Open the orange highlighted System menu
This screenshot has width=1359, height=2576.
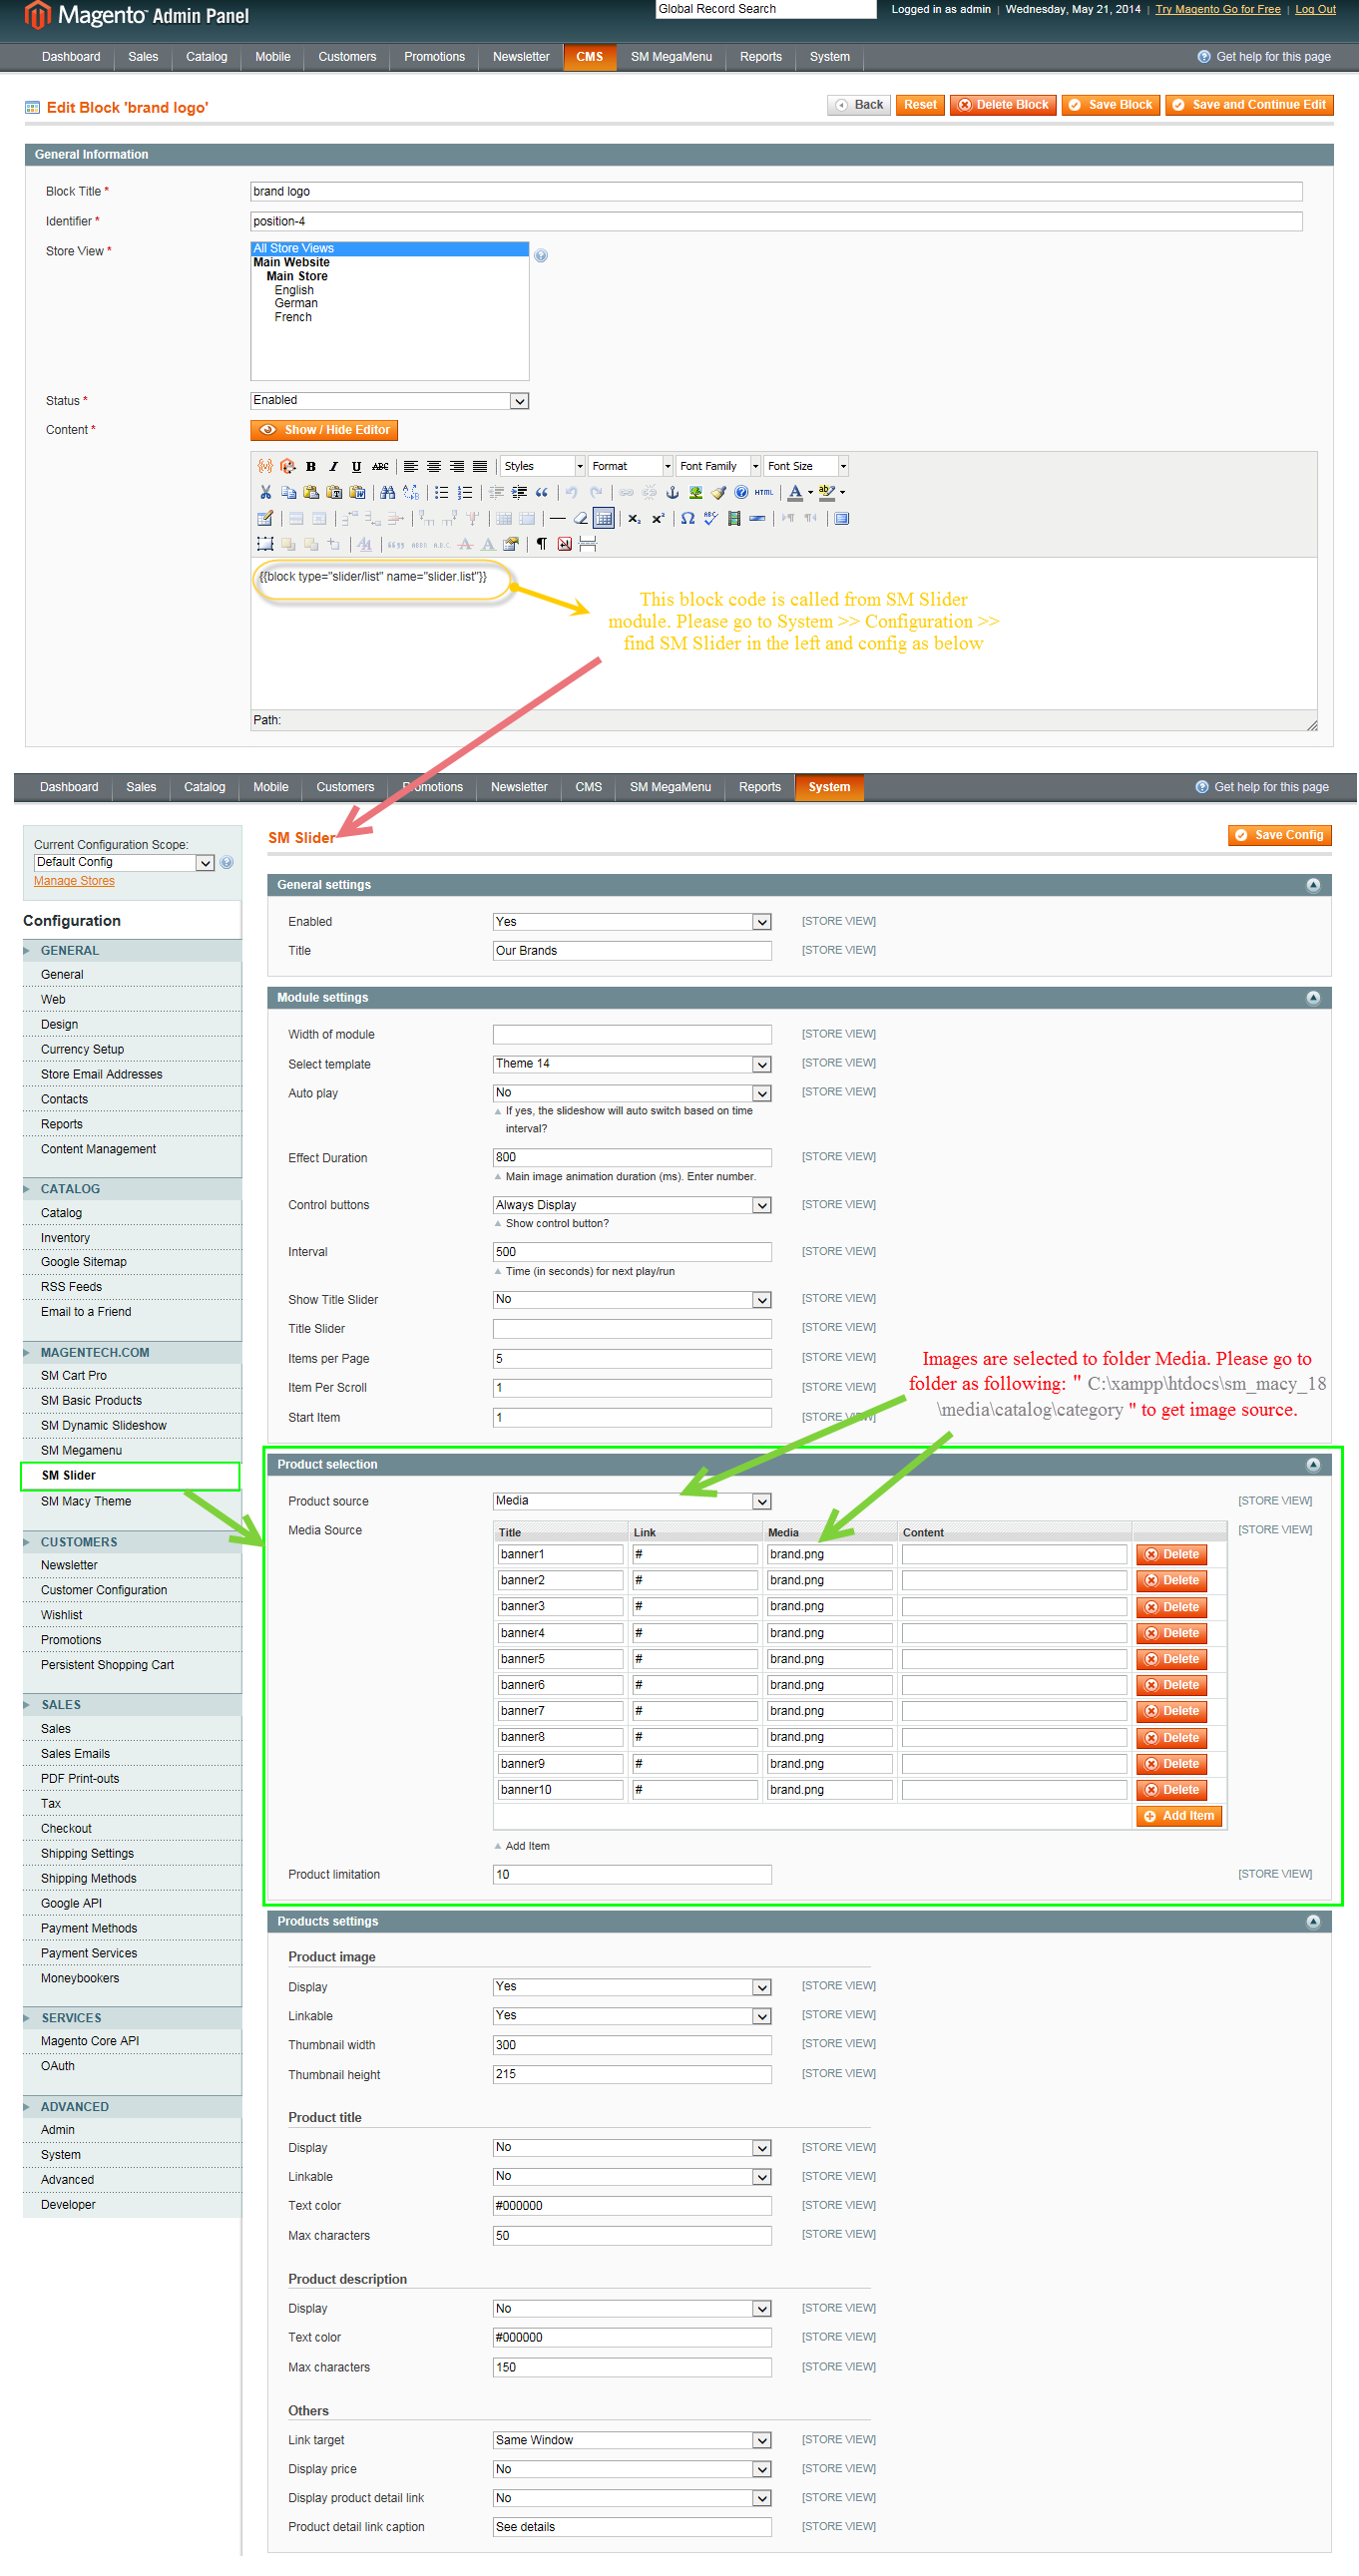click(829, 788)
